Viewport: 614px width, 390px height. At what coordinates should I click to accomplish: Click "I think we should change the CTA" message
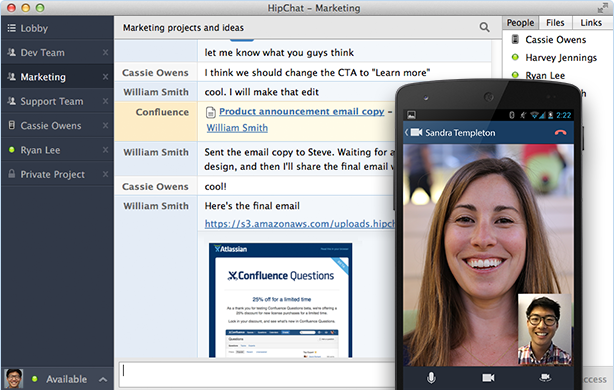click(x=317, y=72)
